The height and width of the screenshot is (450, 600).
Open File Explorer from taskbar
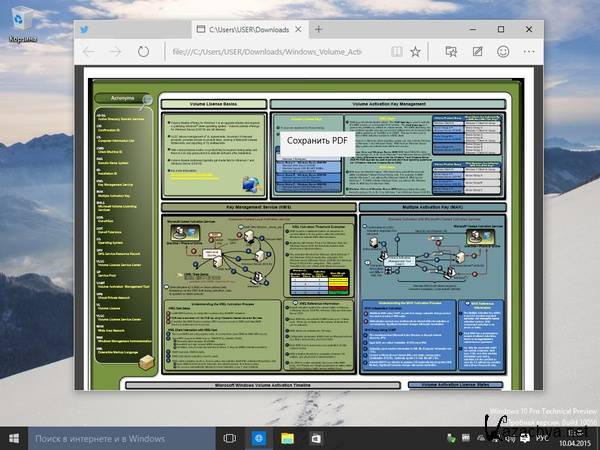pyautogui.click(x=287, y=437)
